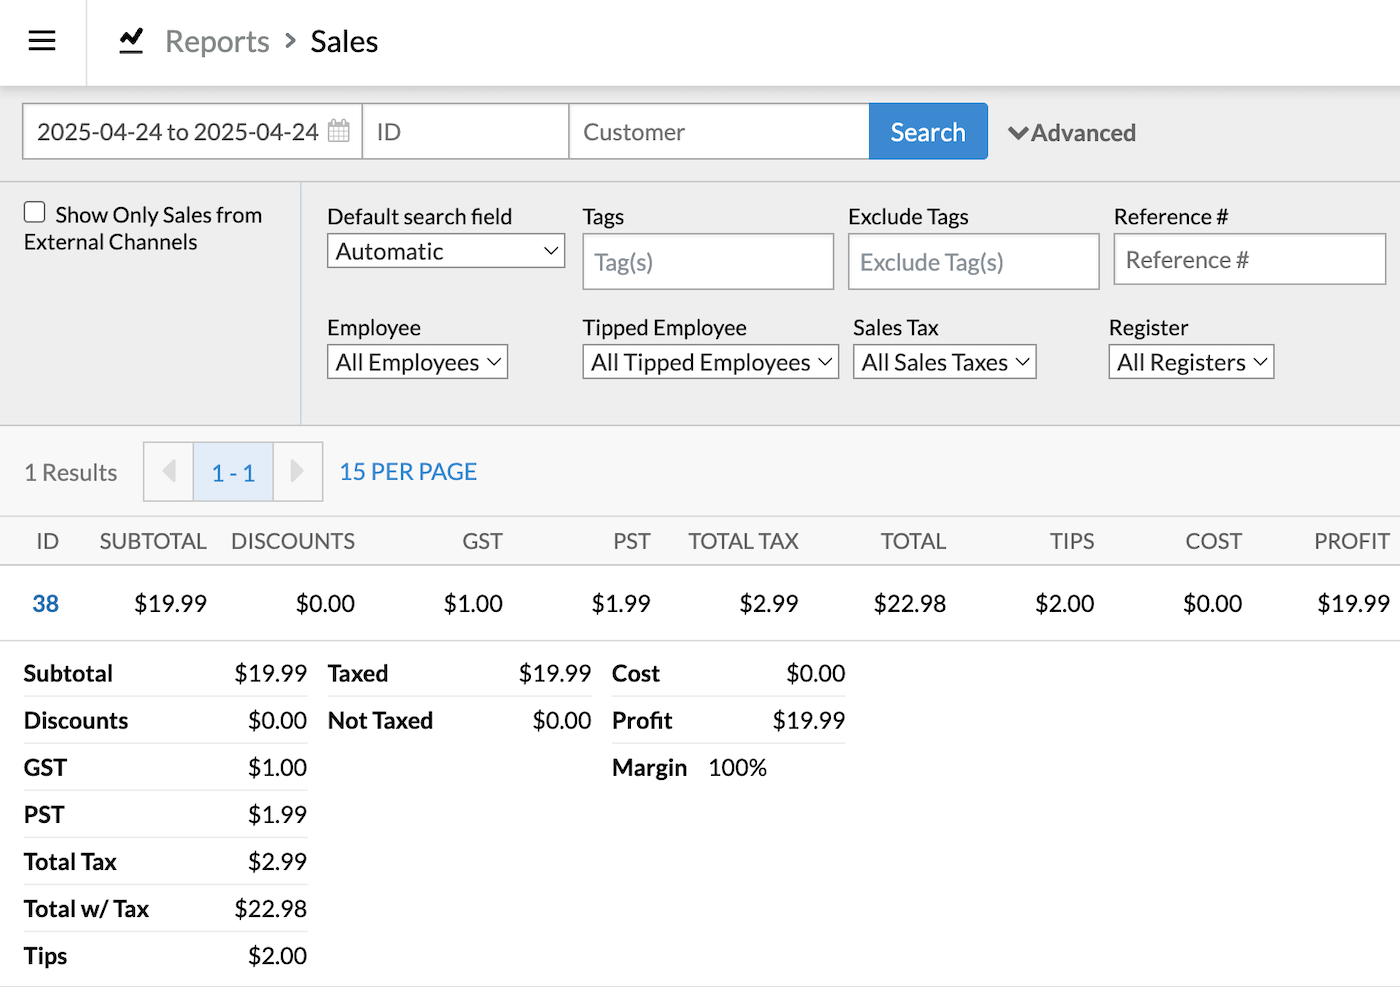1400x987 pixels.
Task: Open the All Registers dropdown
Action: tap(1191, 362)
